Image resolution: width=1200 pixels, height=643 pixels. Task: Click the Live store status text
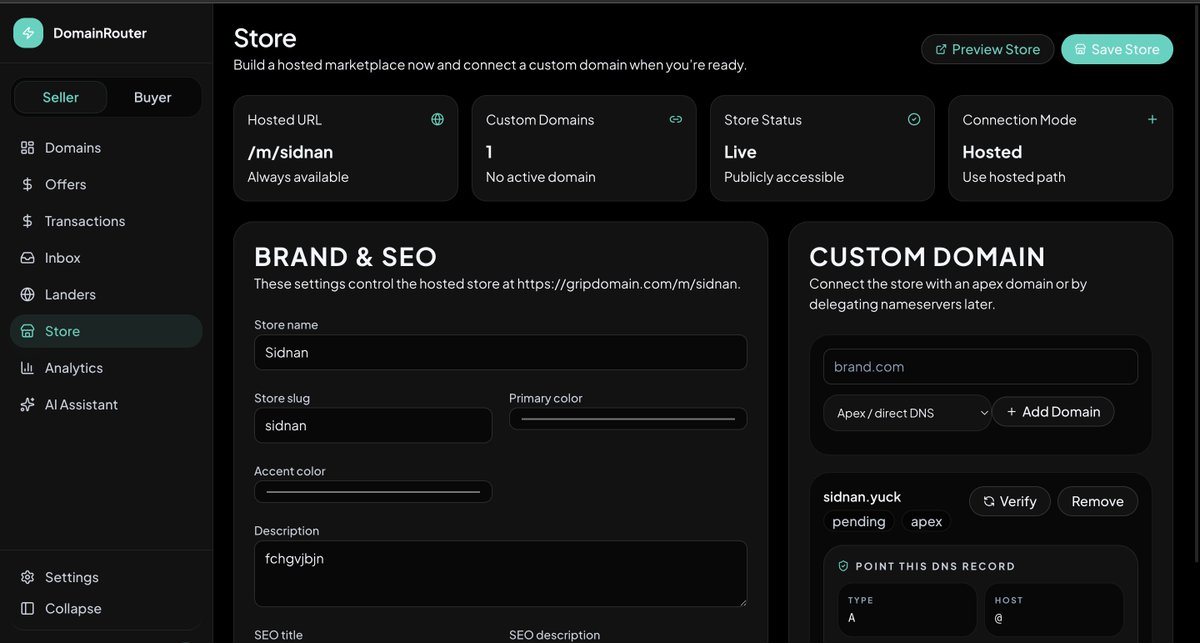pos(740,152)
